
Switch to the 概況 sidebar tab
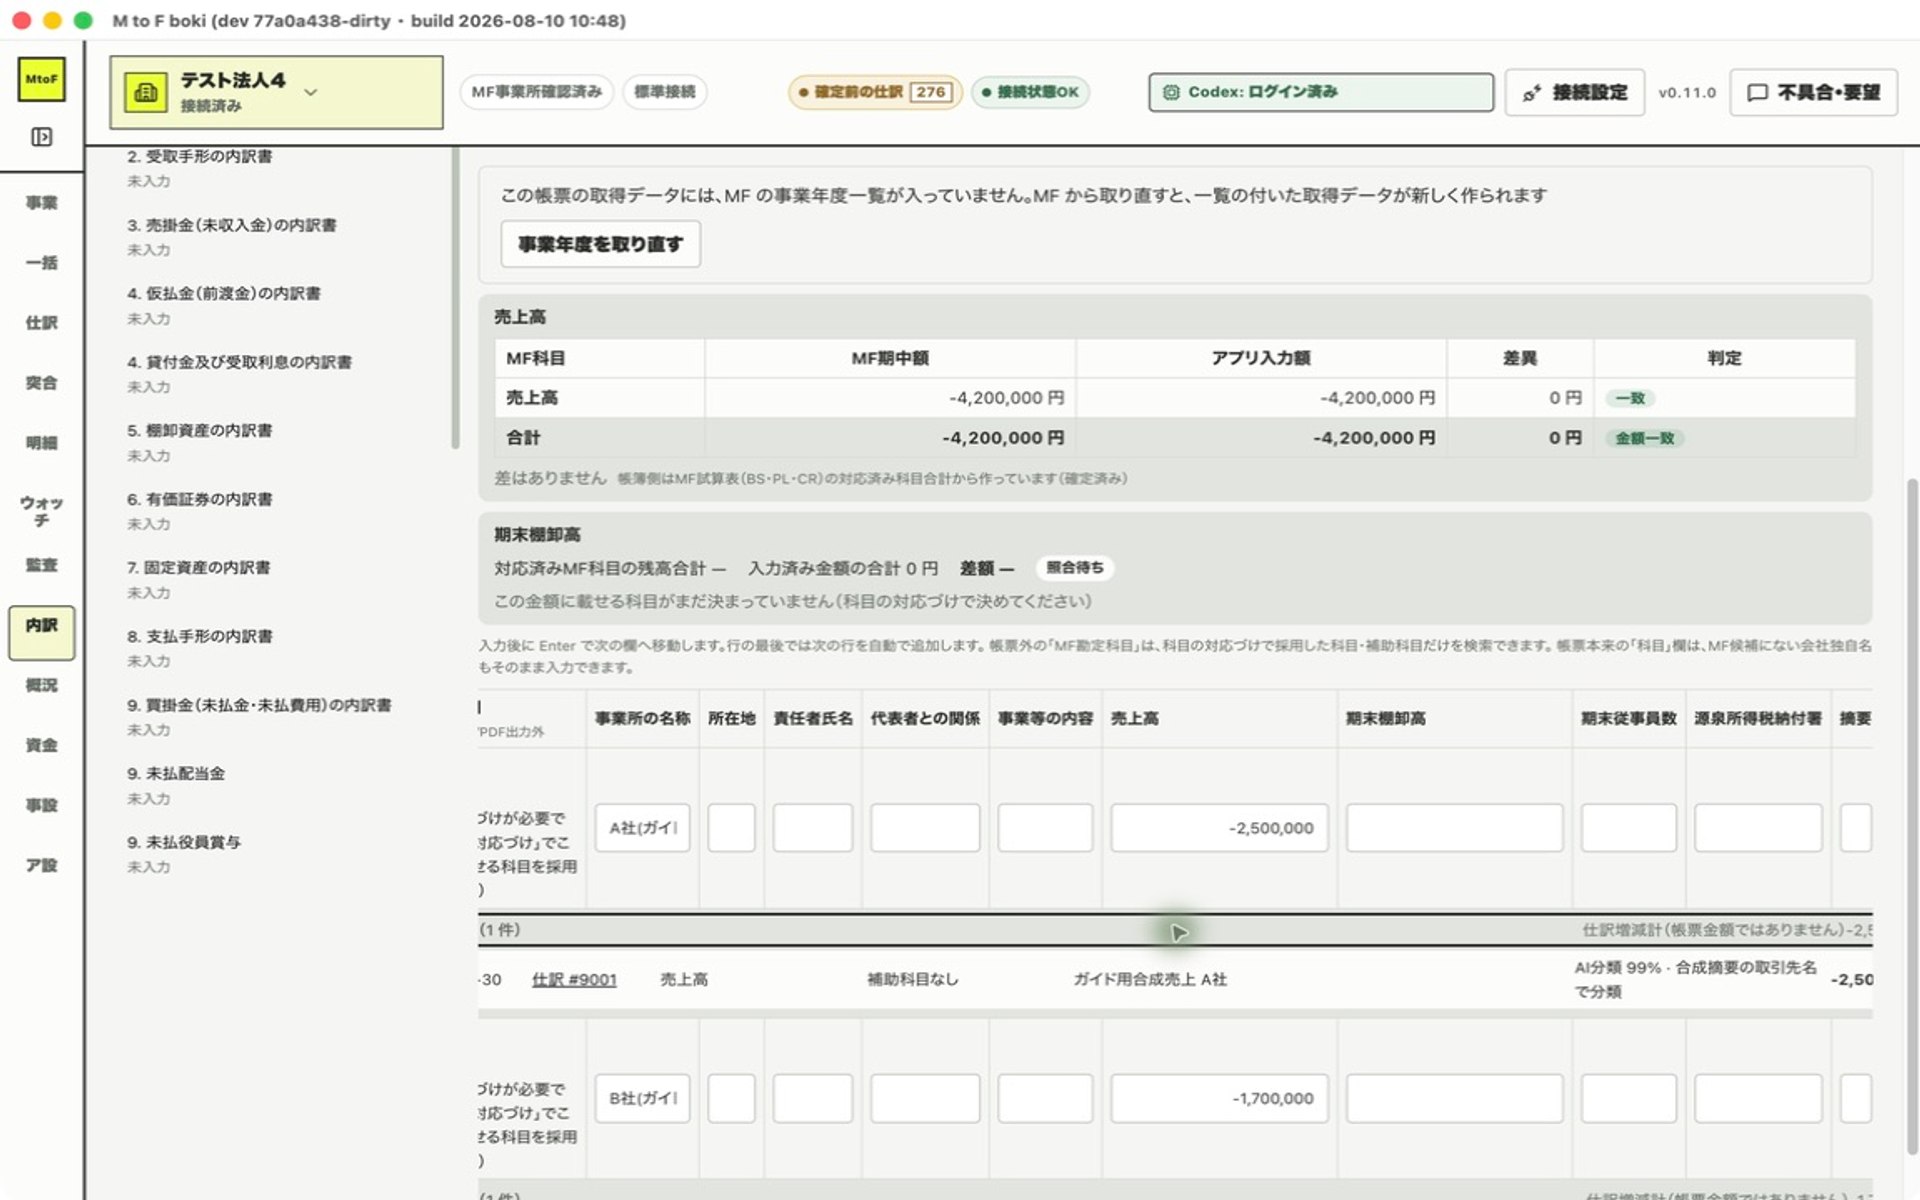click(41, 685)
